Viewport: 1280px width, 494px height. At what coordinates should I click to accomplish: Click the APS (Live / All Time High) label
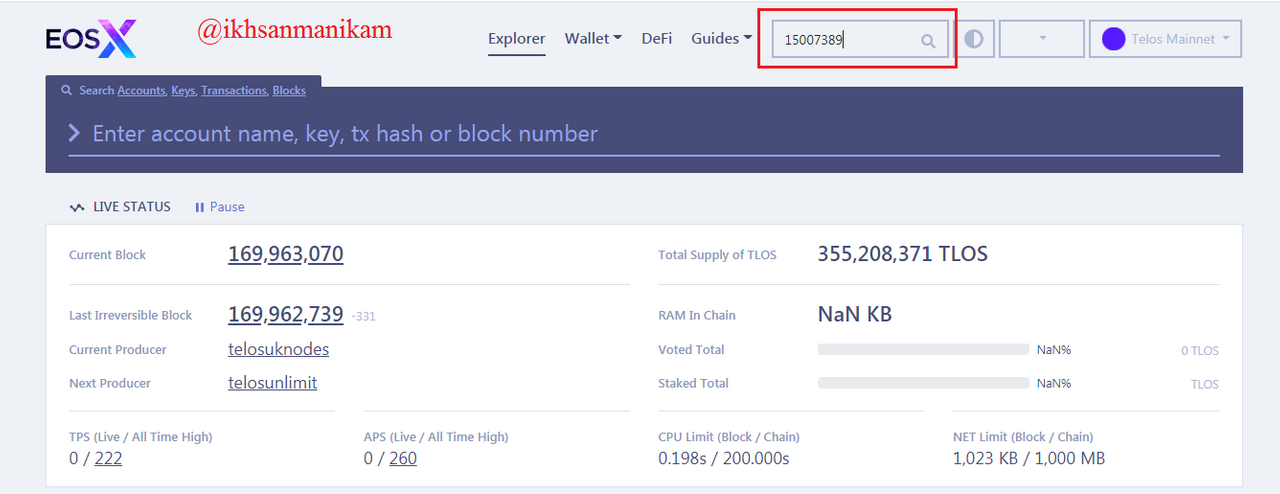point(436,437)
